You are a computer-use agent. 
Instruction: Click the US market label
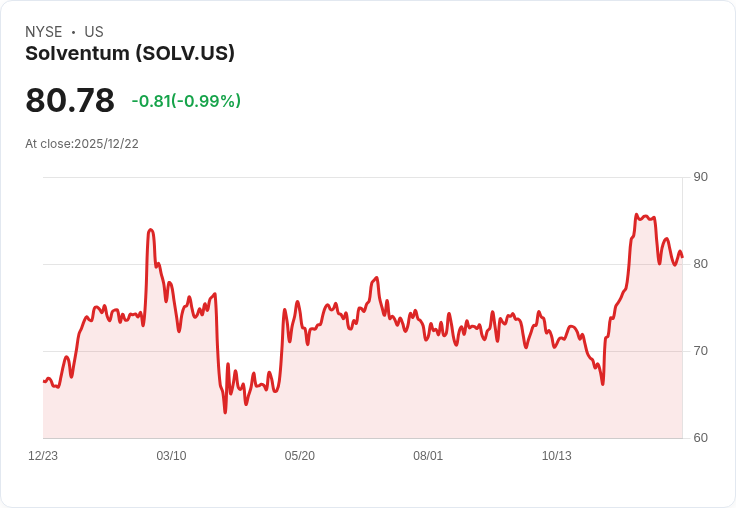coord(94,32)
